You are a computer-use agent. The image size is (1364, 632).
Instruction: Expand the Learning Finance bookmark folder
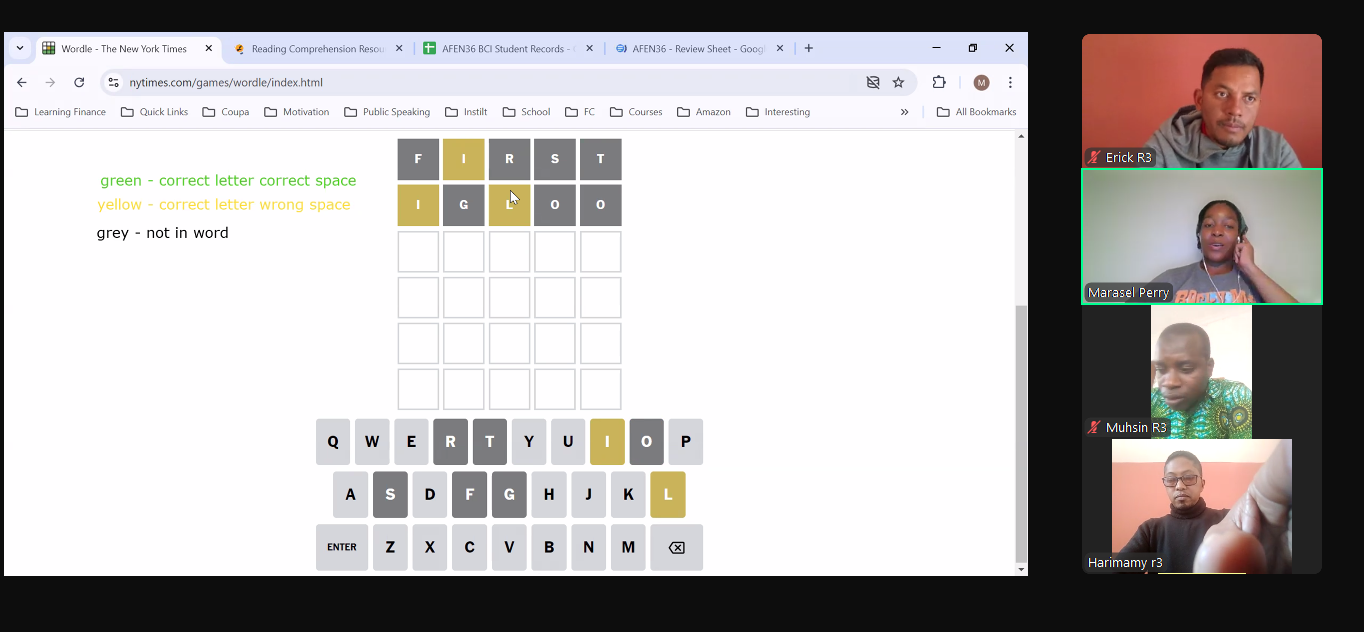point(60,112)
